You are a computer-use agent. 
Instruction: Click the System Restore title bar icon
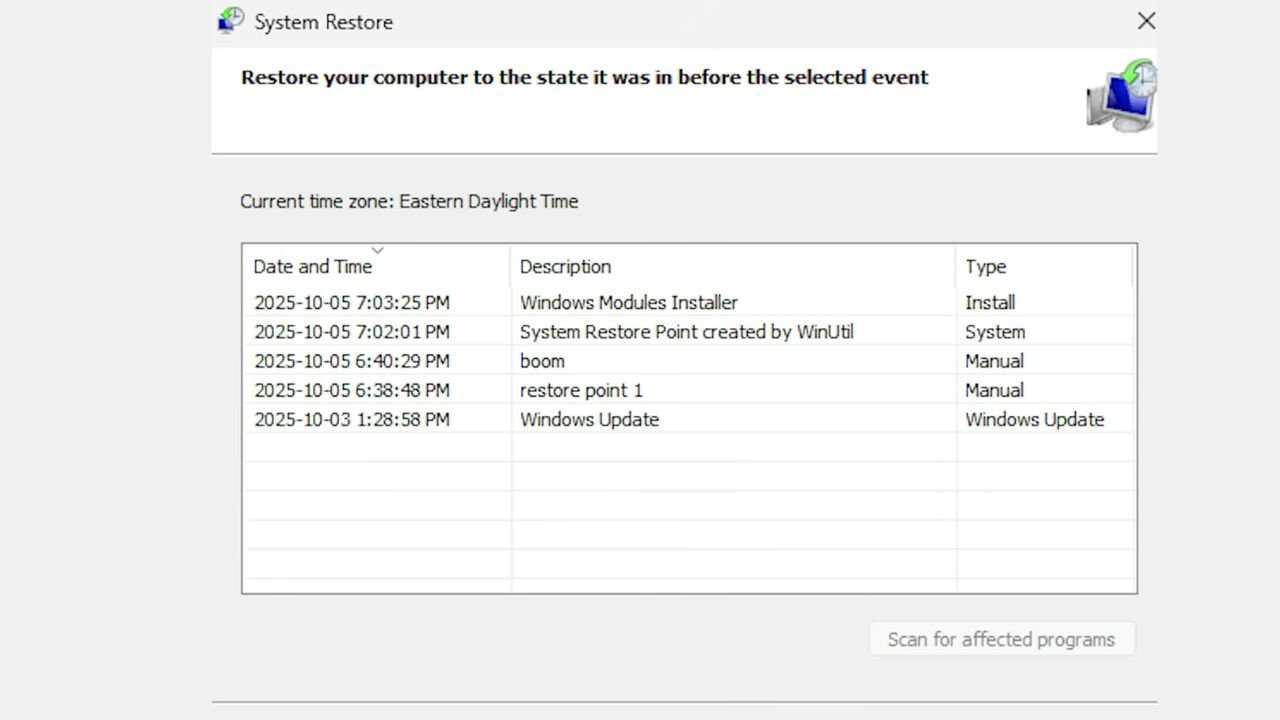point(231,21)
